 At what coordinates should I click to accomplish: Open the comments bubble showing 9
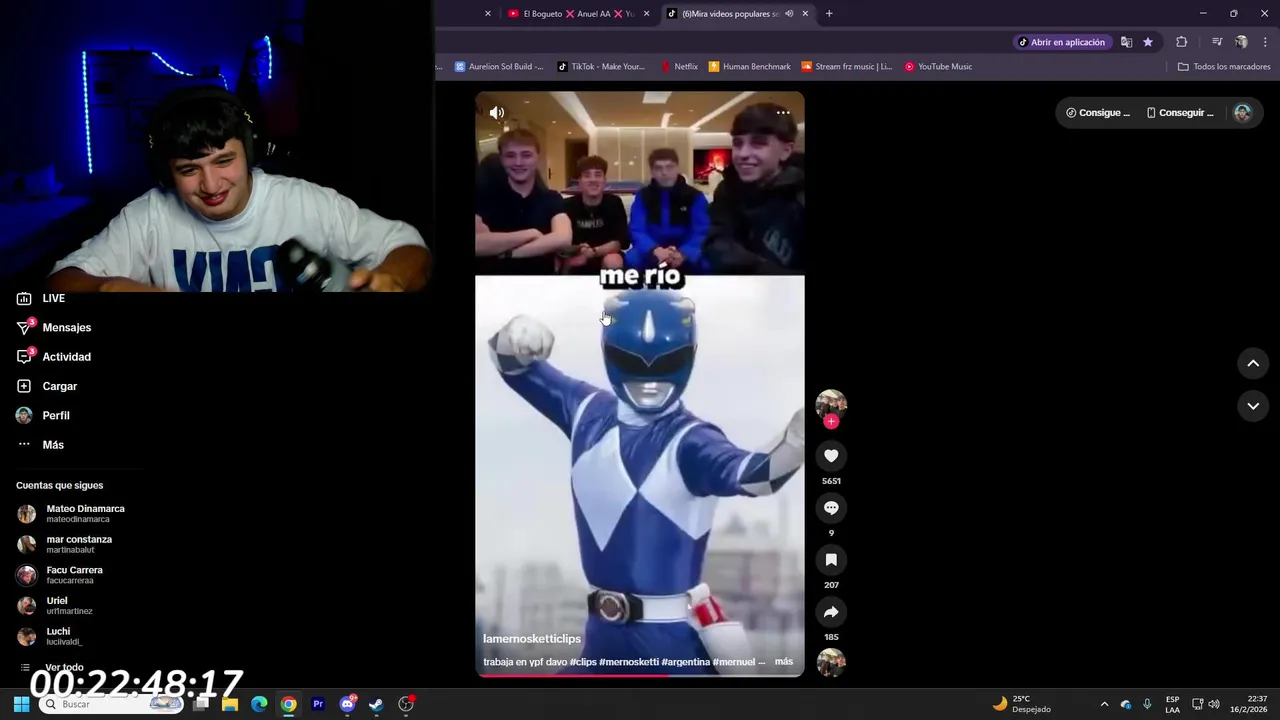(x=831, y=508)
